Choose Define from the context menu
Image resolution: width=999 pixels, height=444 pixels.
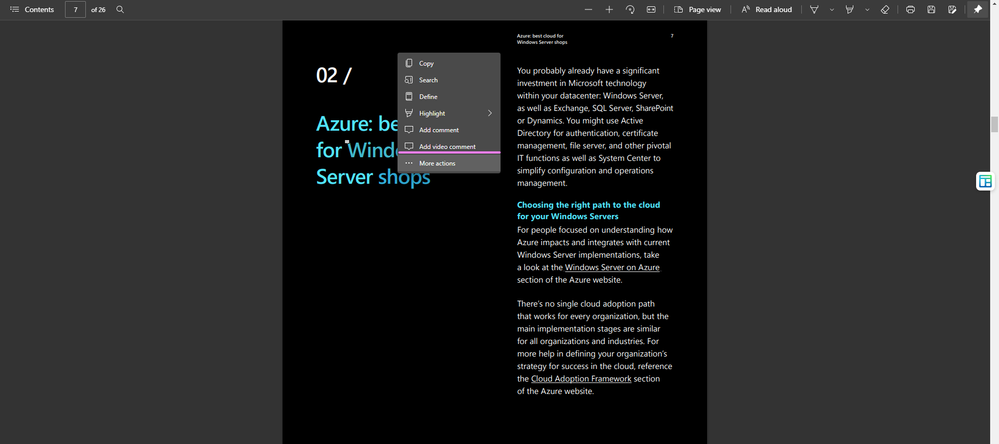449,96
